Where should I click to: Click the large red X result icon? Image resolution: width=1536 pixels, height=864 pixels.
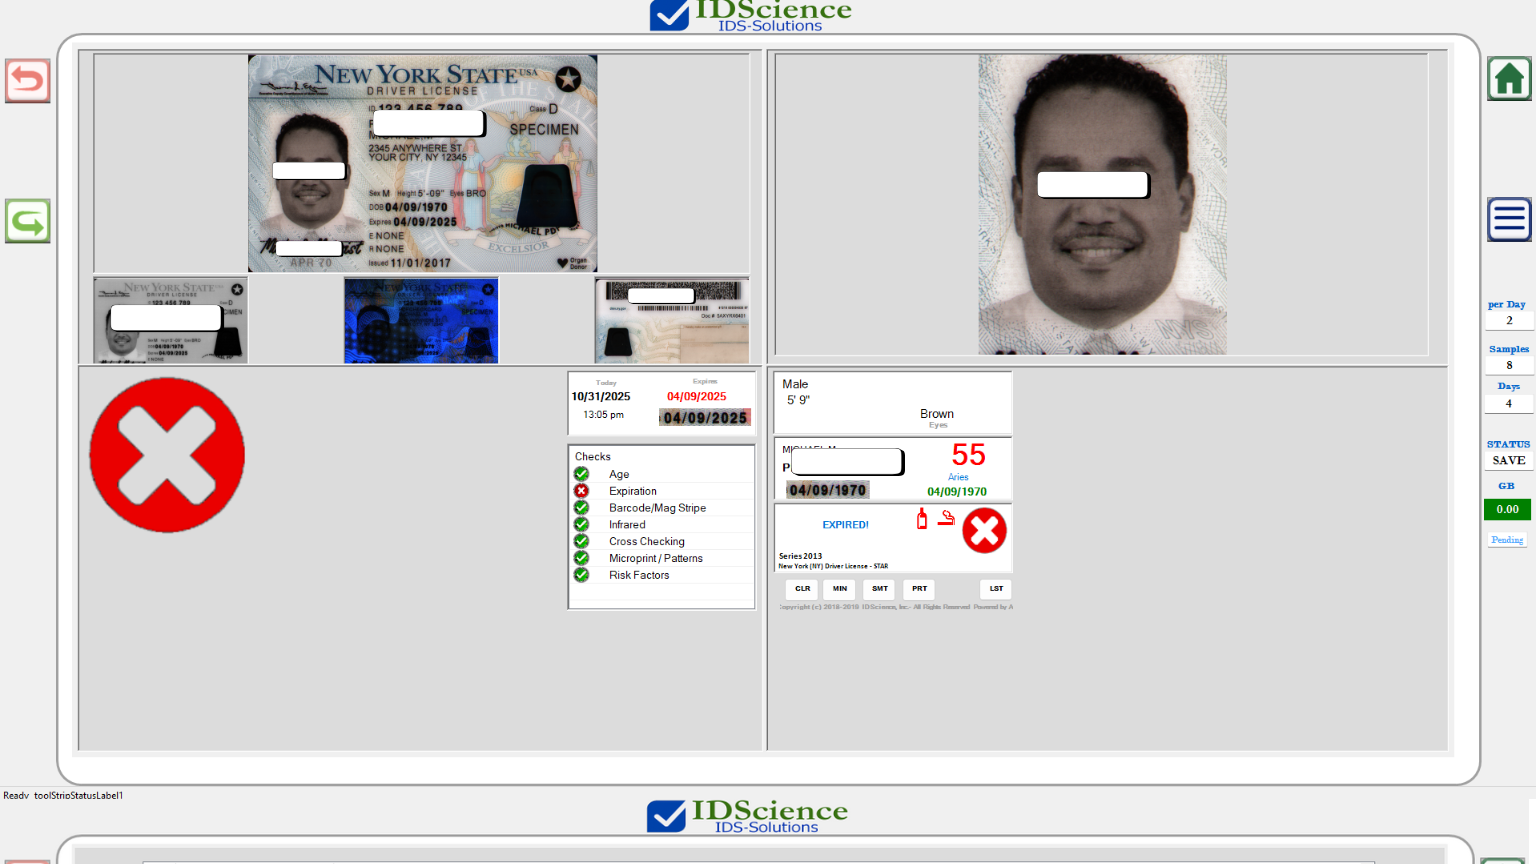167,455
